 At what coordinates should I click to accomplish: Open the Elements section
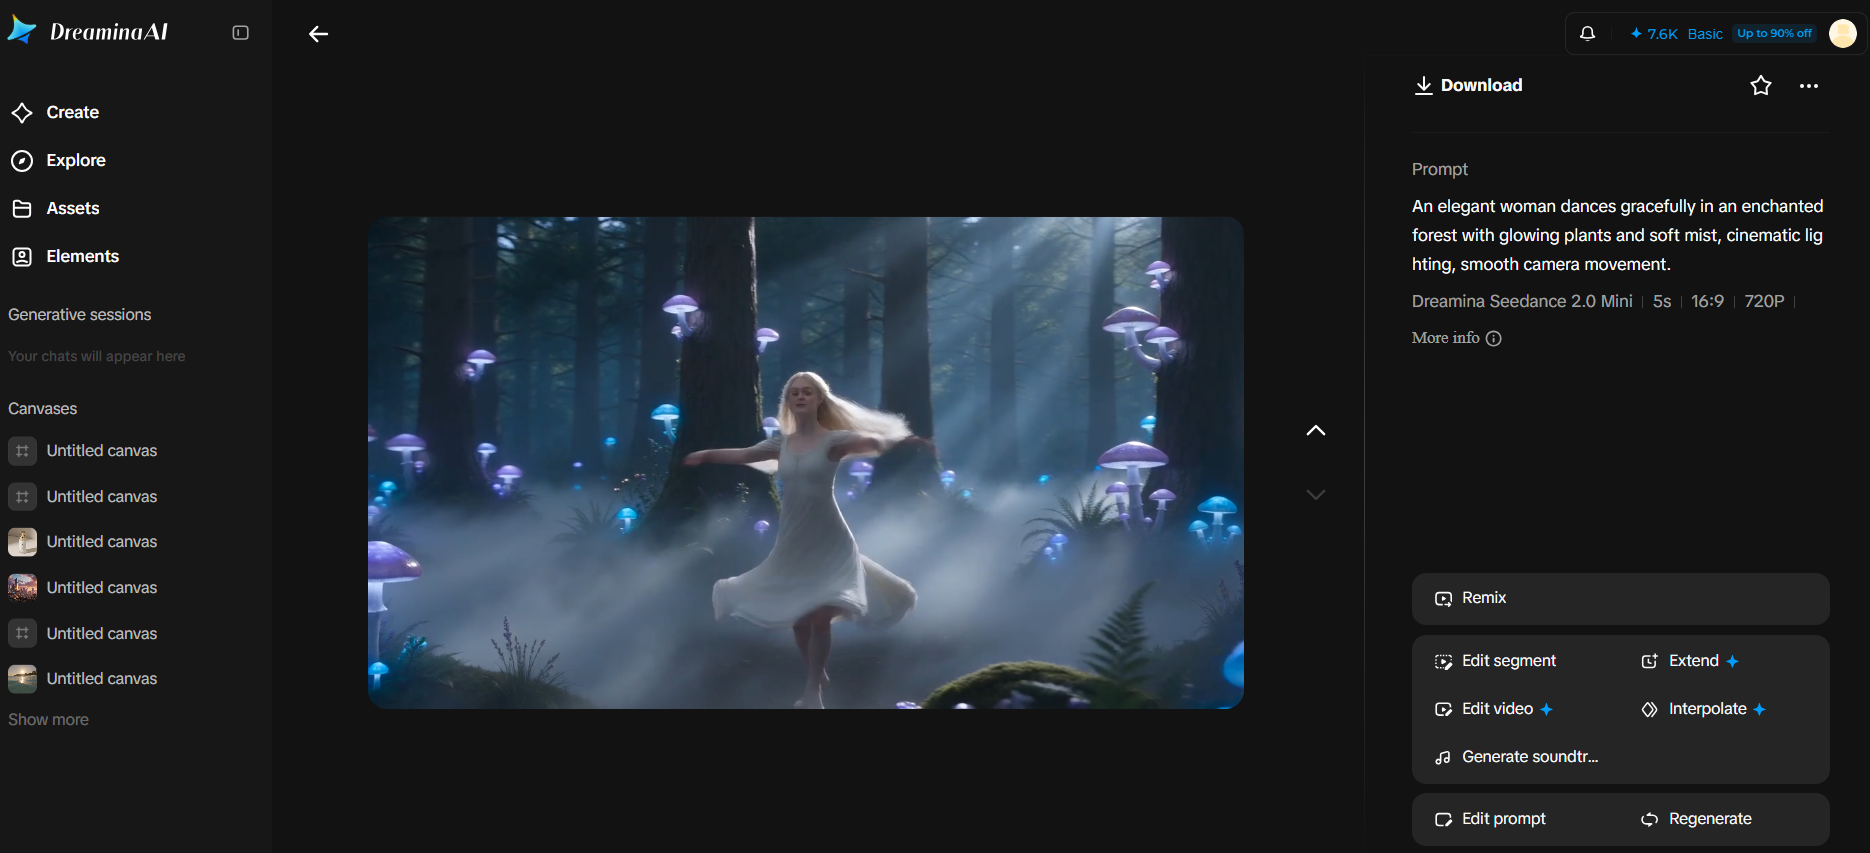[65, 256]
